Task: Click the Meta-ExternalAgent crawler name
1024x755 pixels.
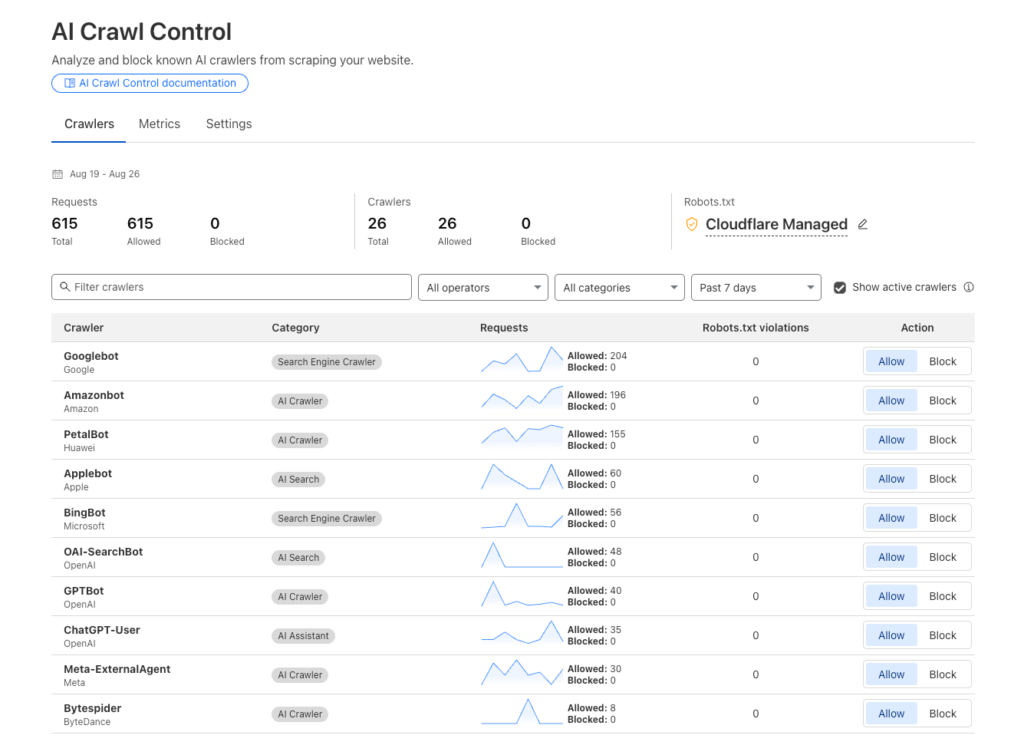Action: pyautogui.click(x=117, y=669)
